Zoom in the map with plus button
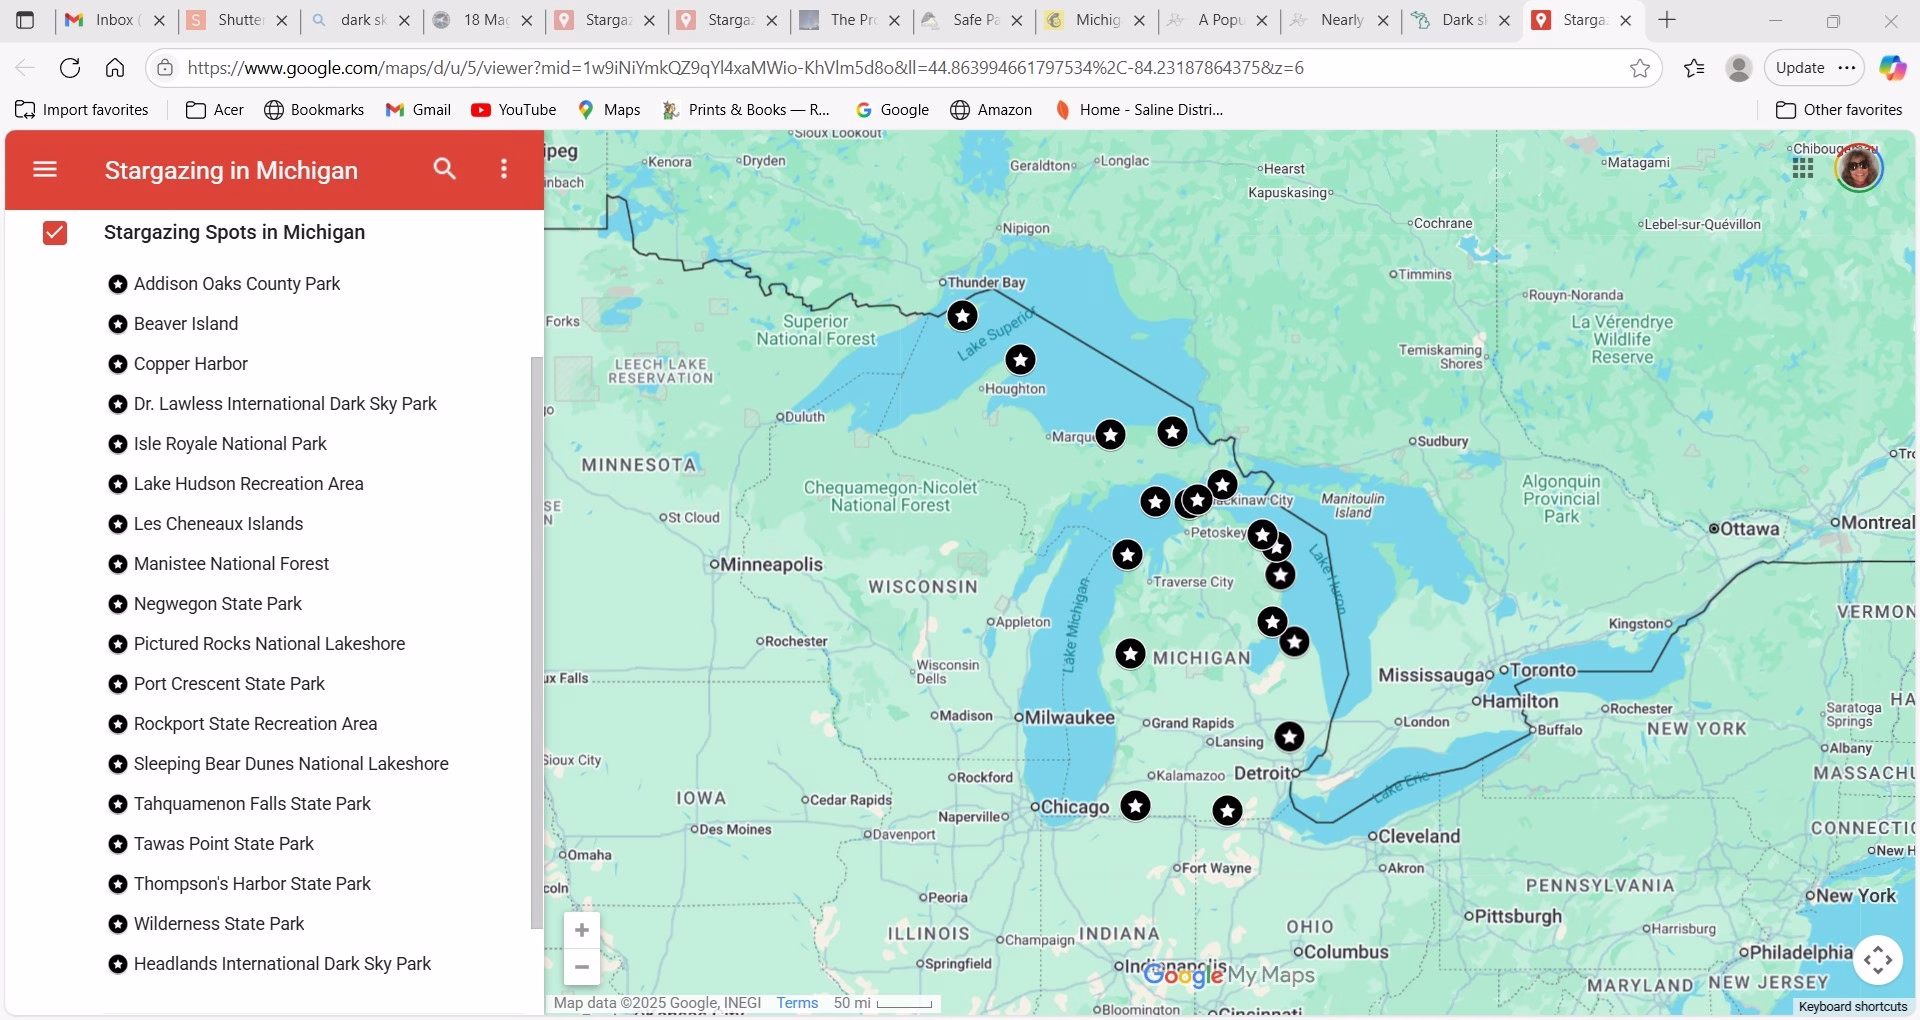This screenshot has width=1920, height=1020. pyautogui.click(x=581, y=930)
